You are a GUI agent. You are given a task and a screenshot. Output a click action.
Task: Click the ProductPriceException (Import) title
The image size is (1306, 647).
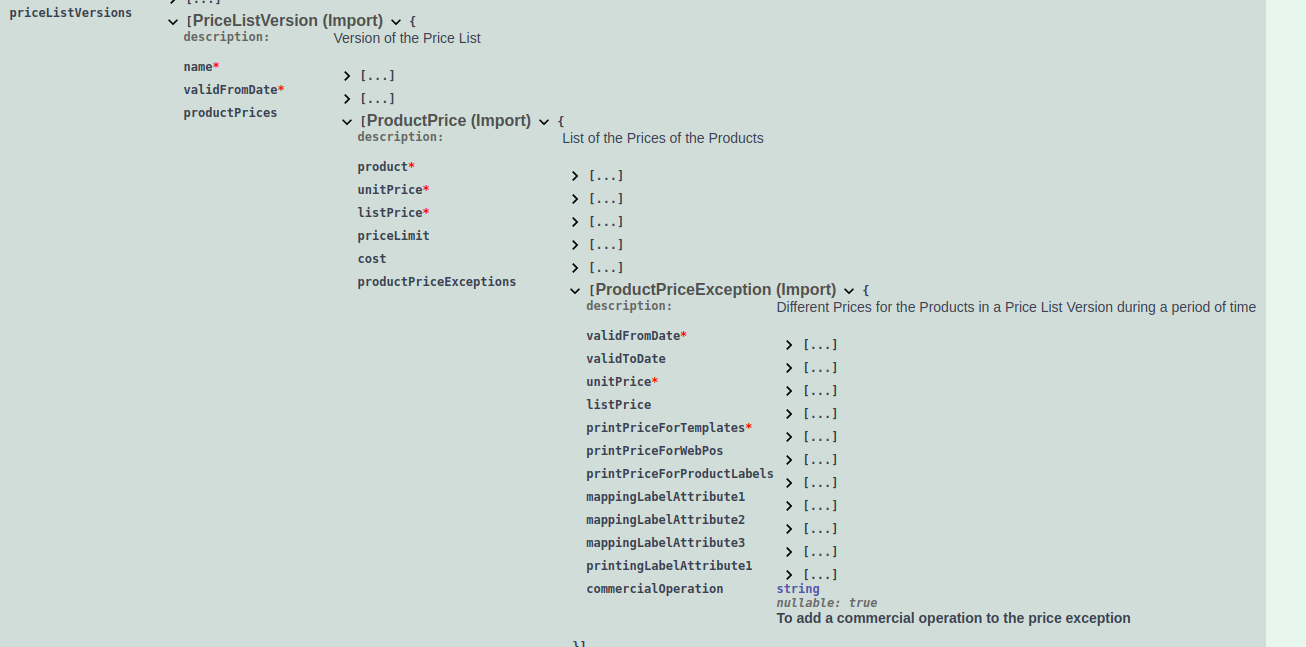(x=715, y=290)
